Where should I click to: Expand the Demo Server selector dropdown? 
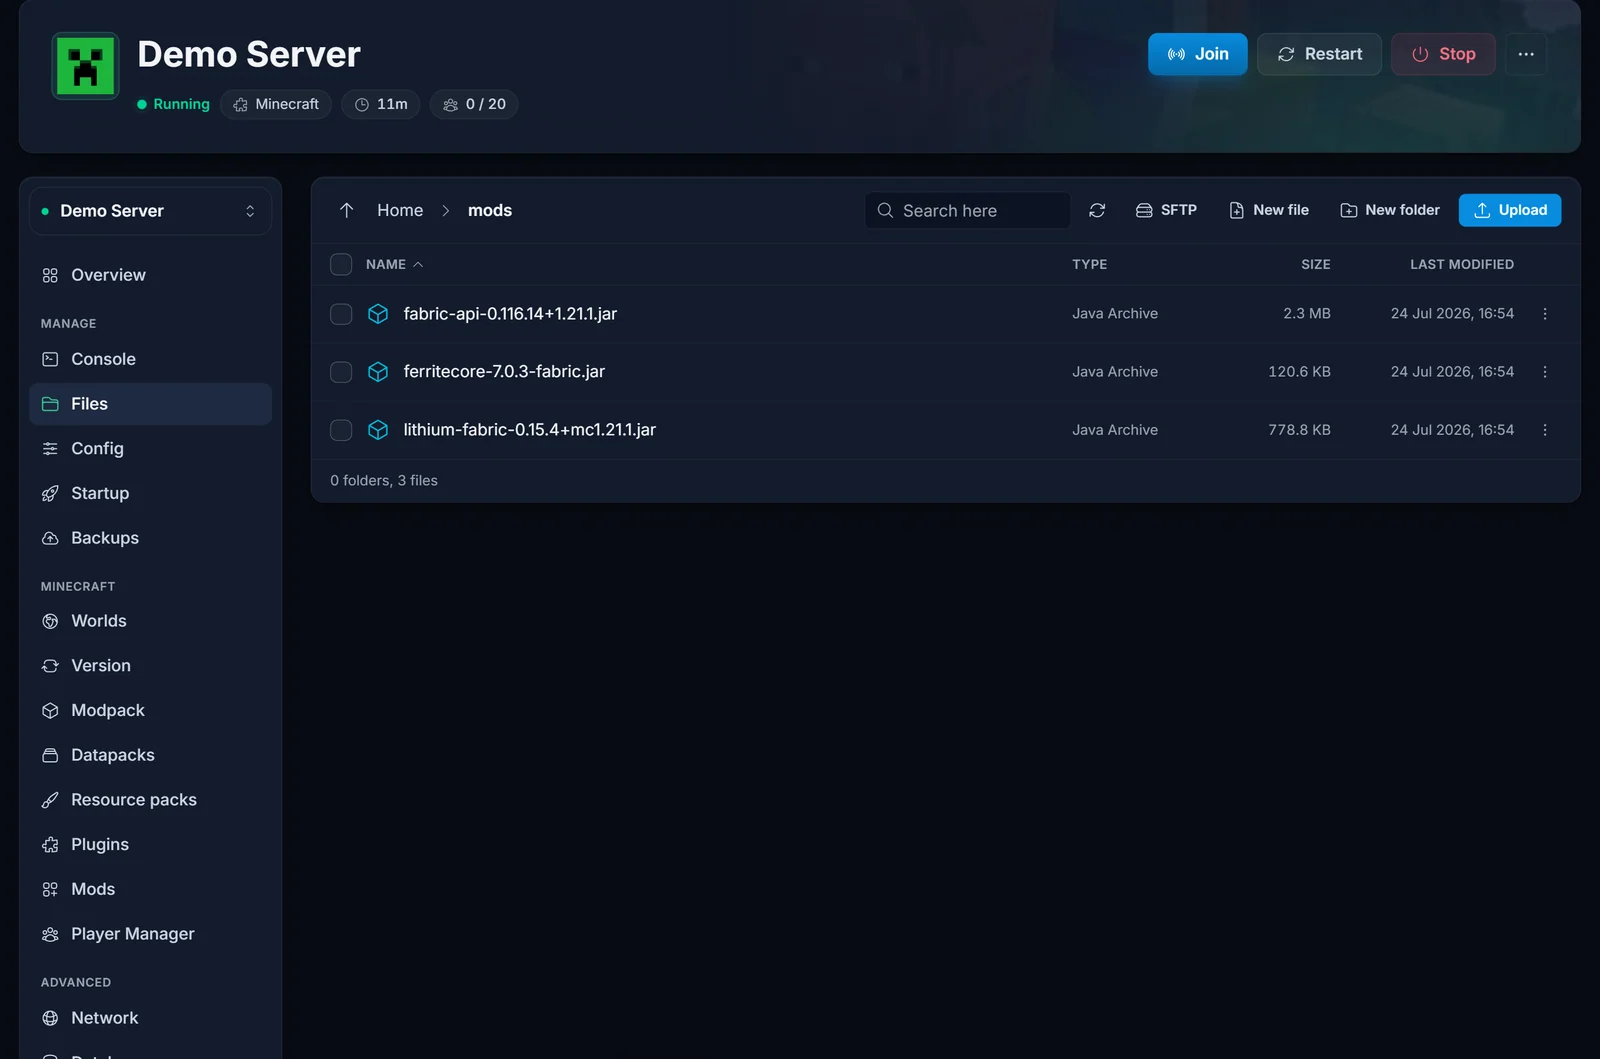[x=150, y=211]
